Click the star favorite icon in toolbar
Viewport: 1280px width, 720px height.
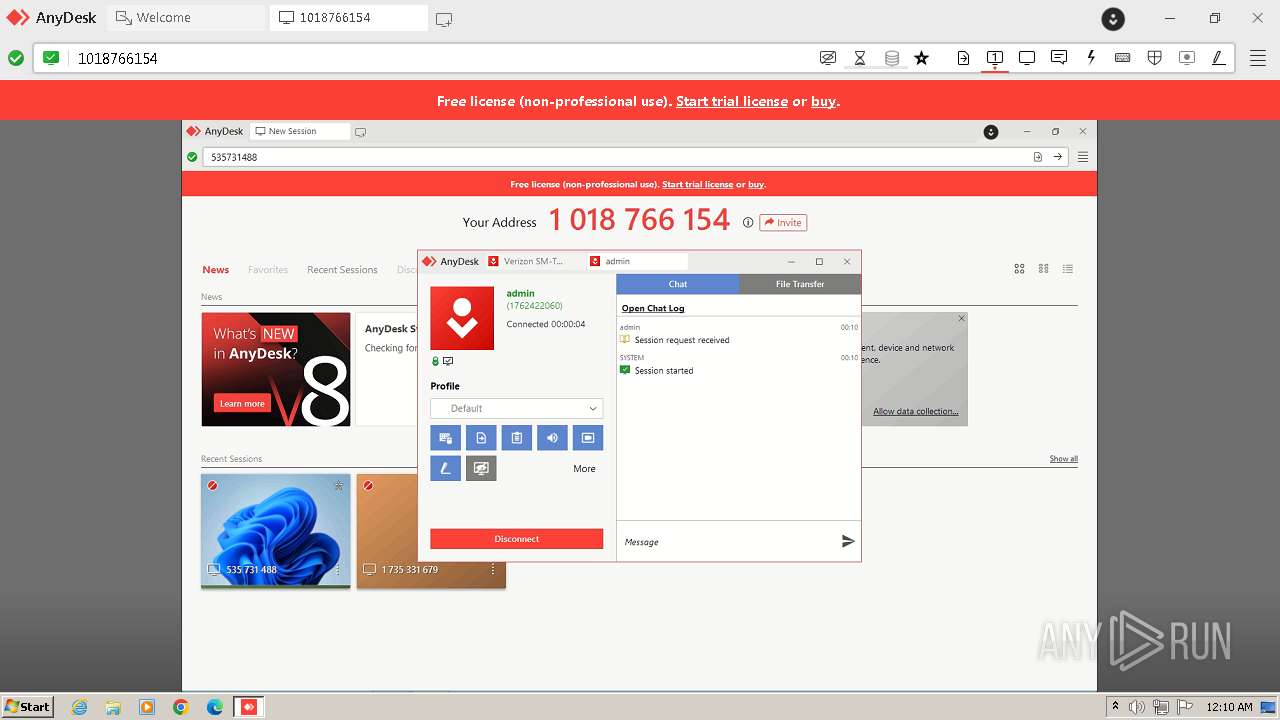click(x=922, y=58)
